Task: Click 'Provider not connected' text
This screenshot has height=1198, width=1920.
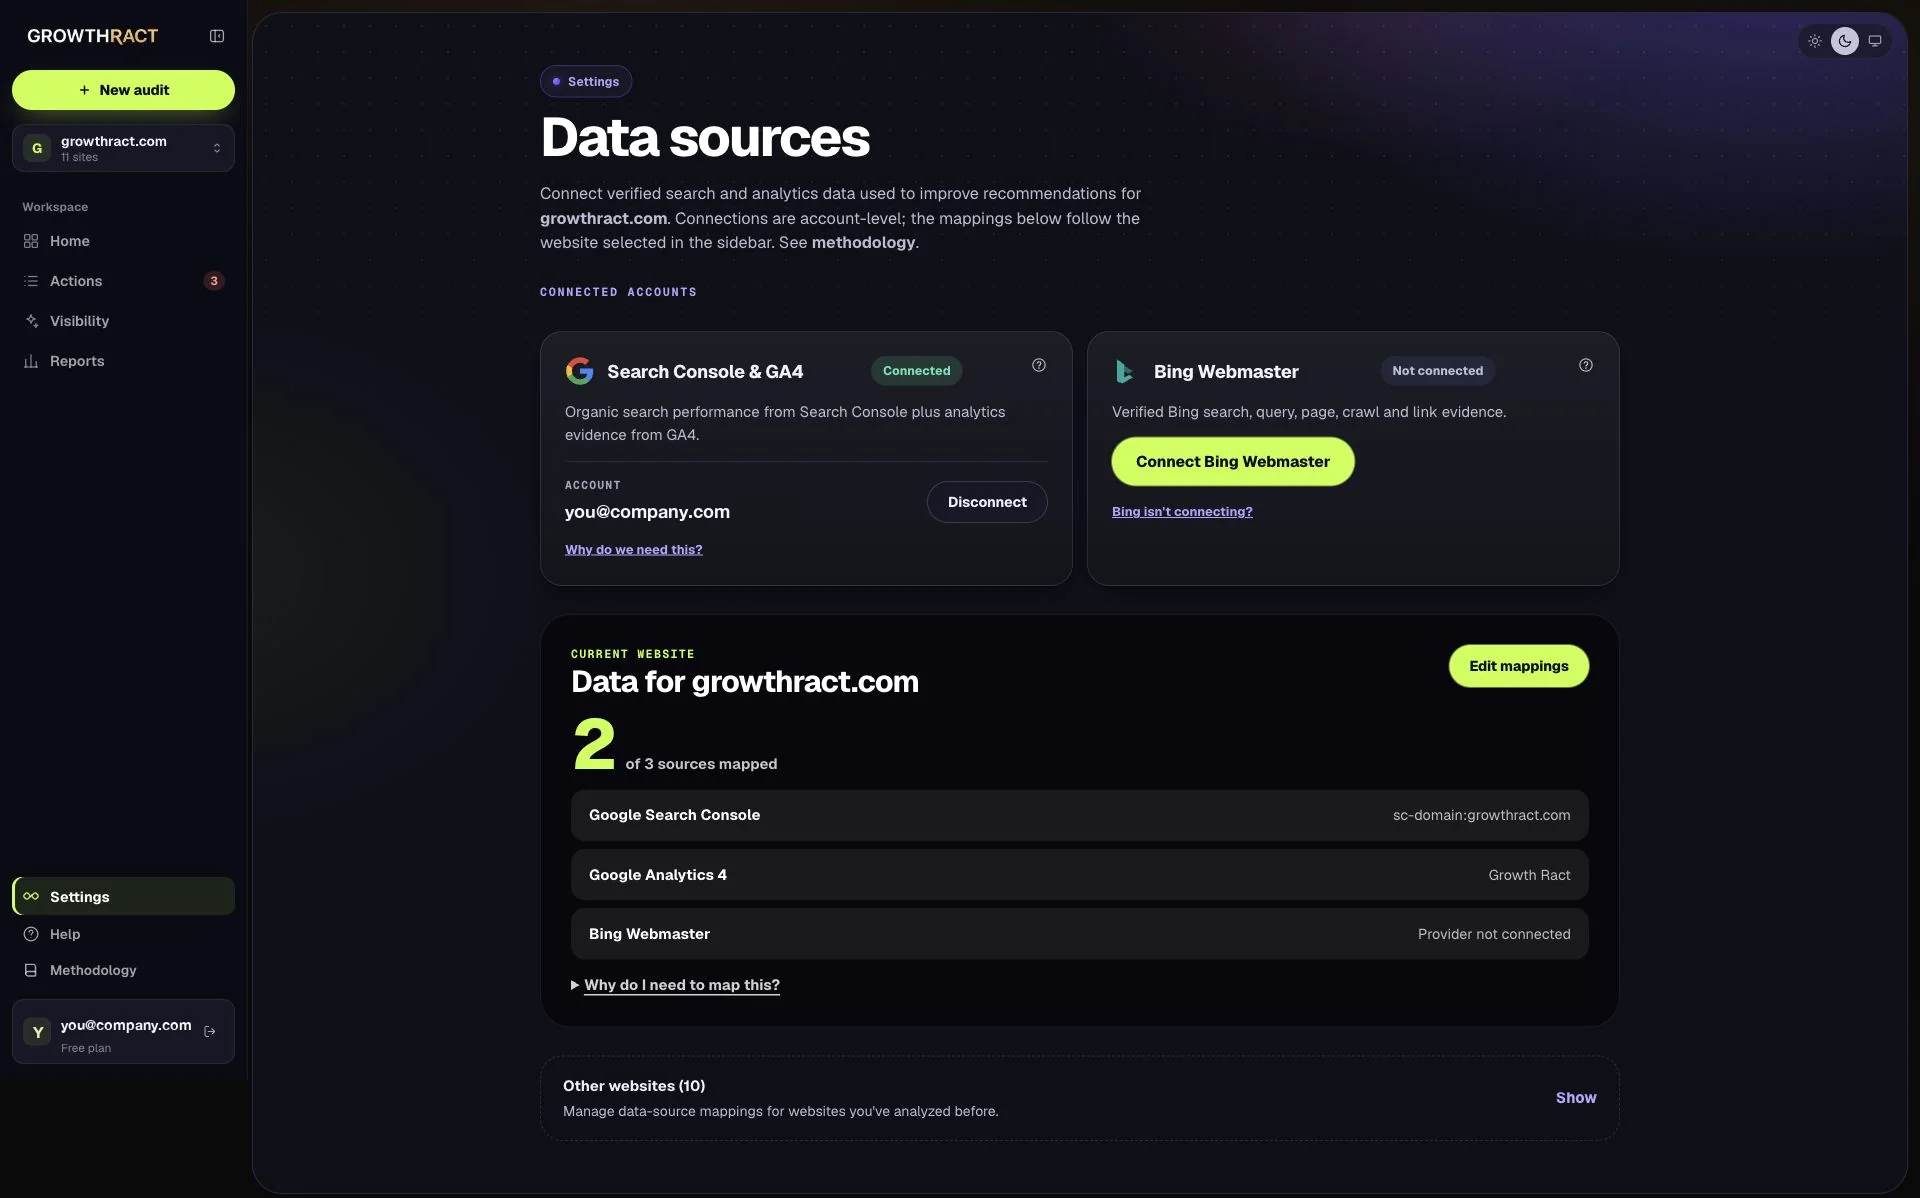Action: pos(1494,934)
